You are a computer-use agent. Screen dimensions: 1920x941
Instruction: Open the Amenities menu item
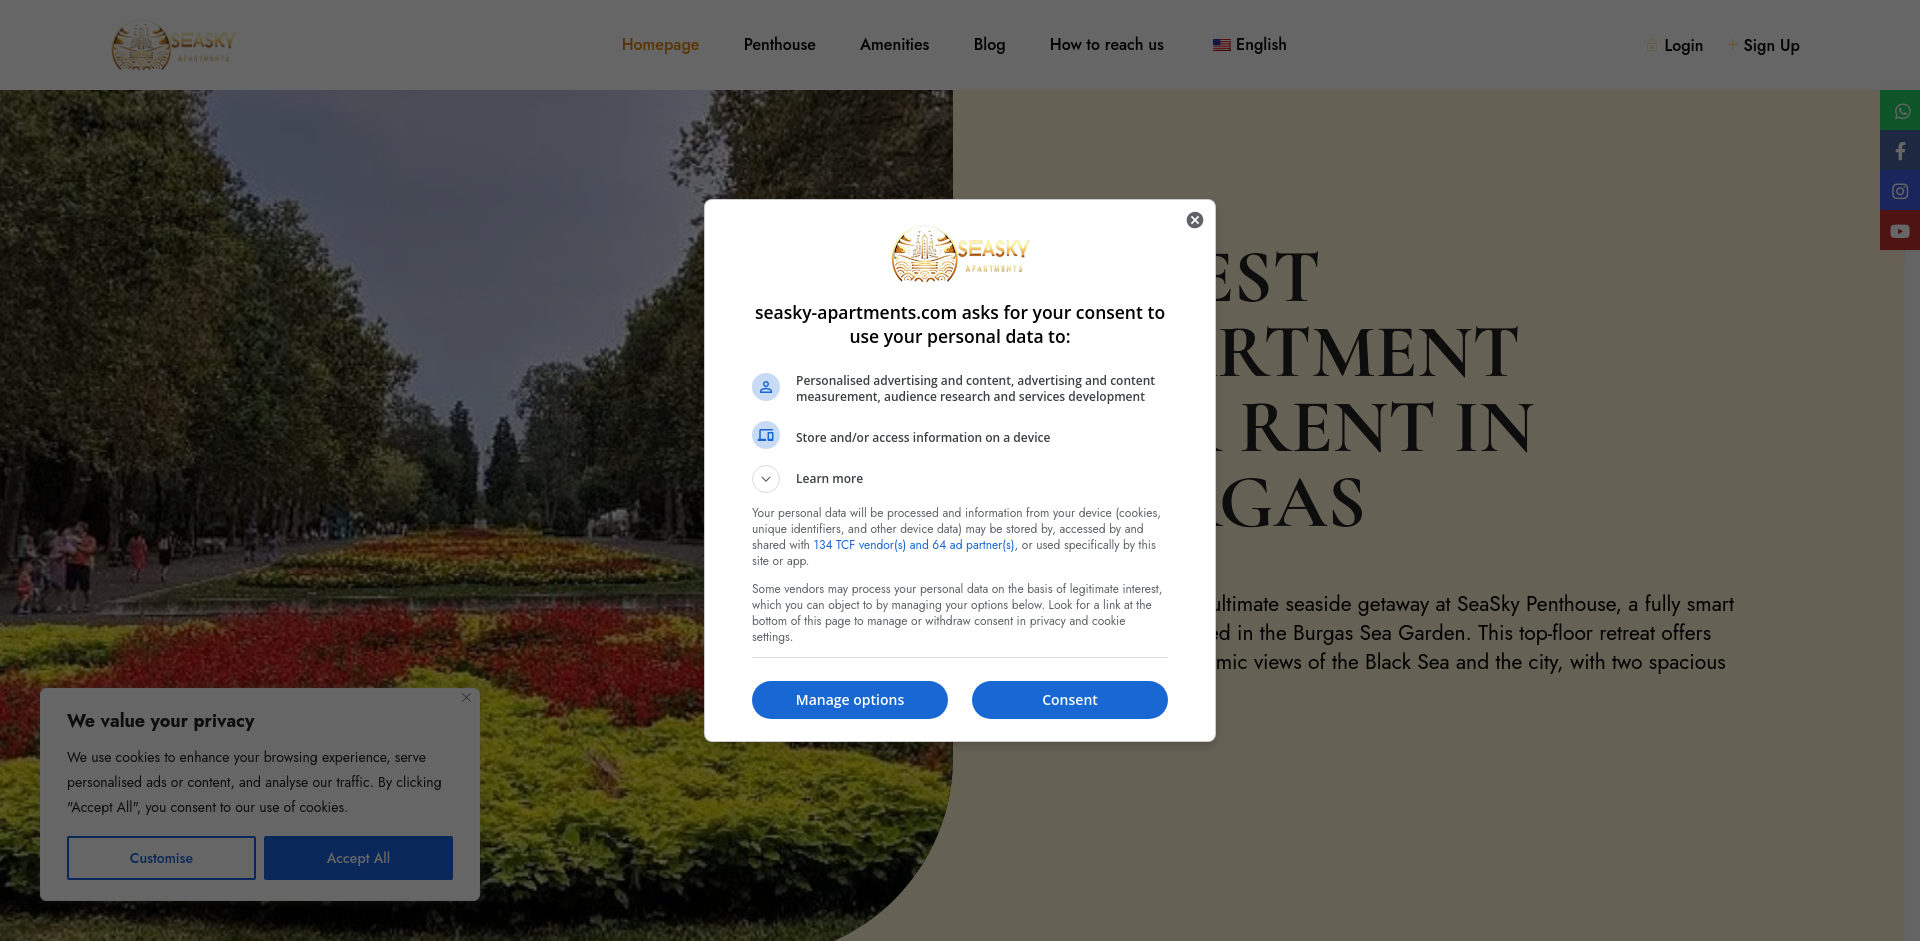tap(894, 45)
